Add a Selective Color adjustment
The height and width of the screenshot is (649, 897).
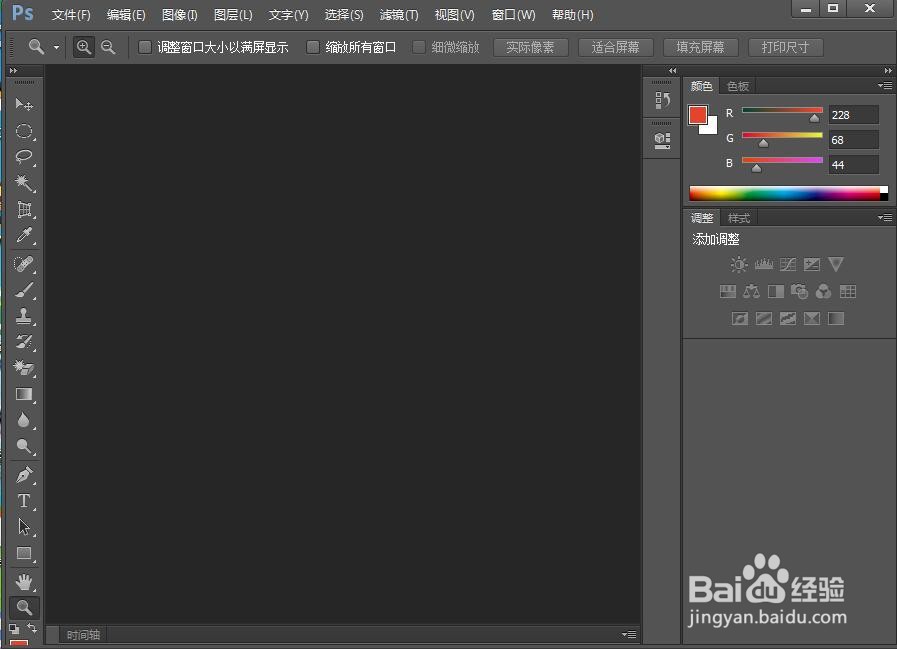pos(812,319)
